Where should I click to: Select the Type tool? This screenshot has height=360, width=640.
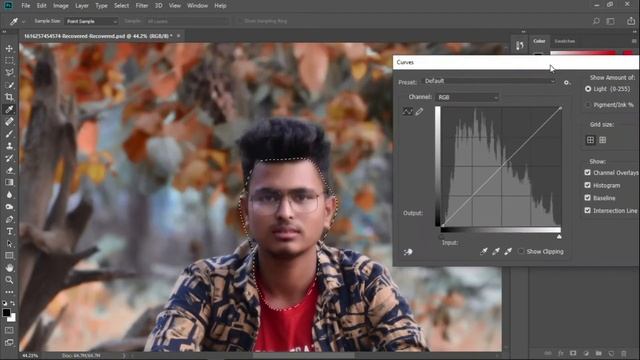[9, 231]
